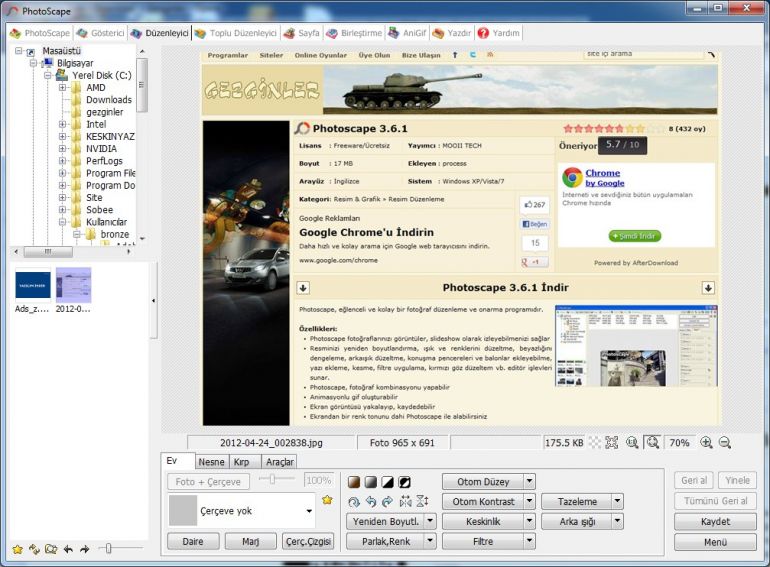The height and width of the screenshot is (567, 770).
Task: Collapse the side panel arrow
Action: (154, 300)
